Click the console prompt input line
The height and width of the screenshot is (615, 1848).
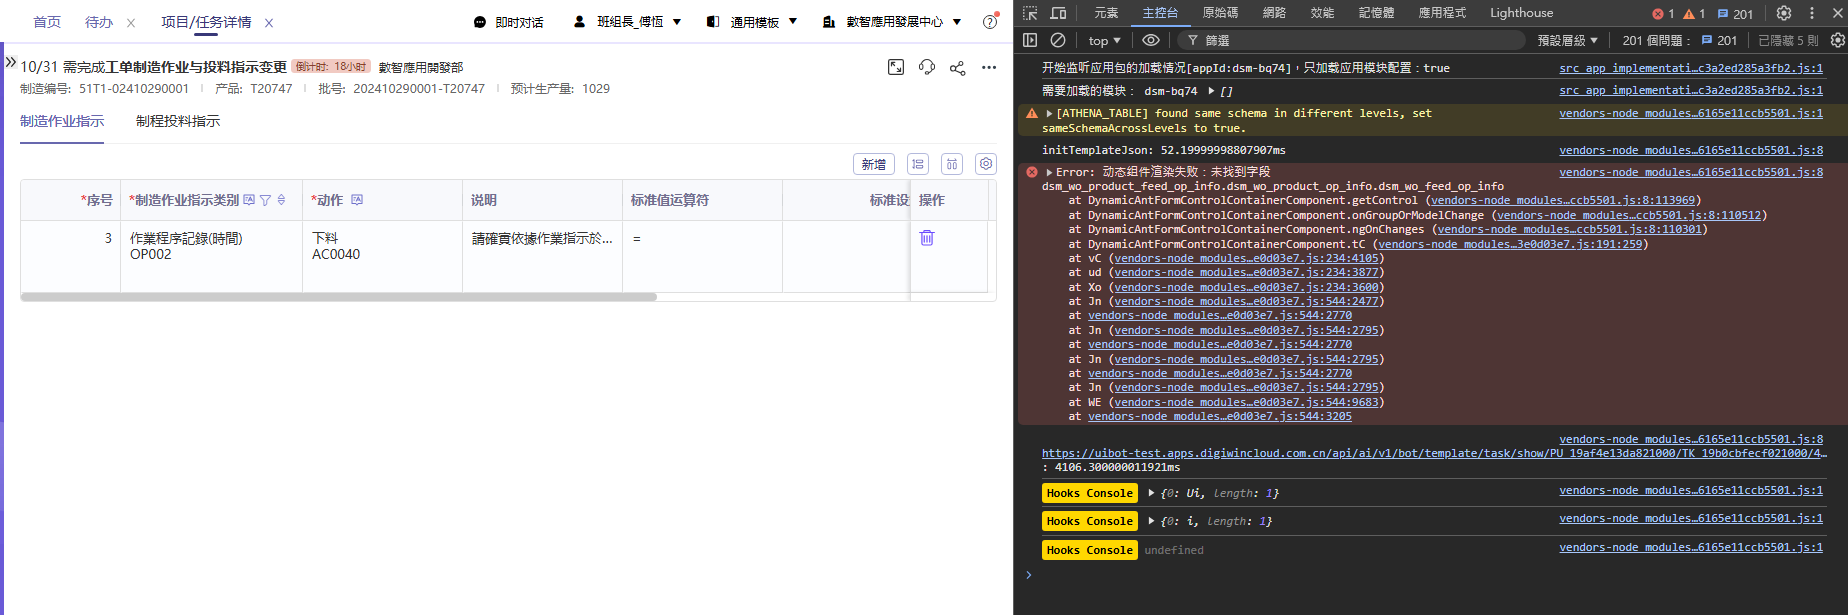[x=1435, y=575]
